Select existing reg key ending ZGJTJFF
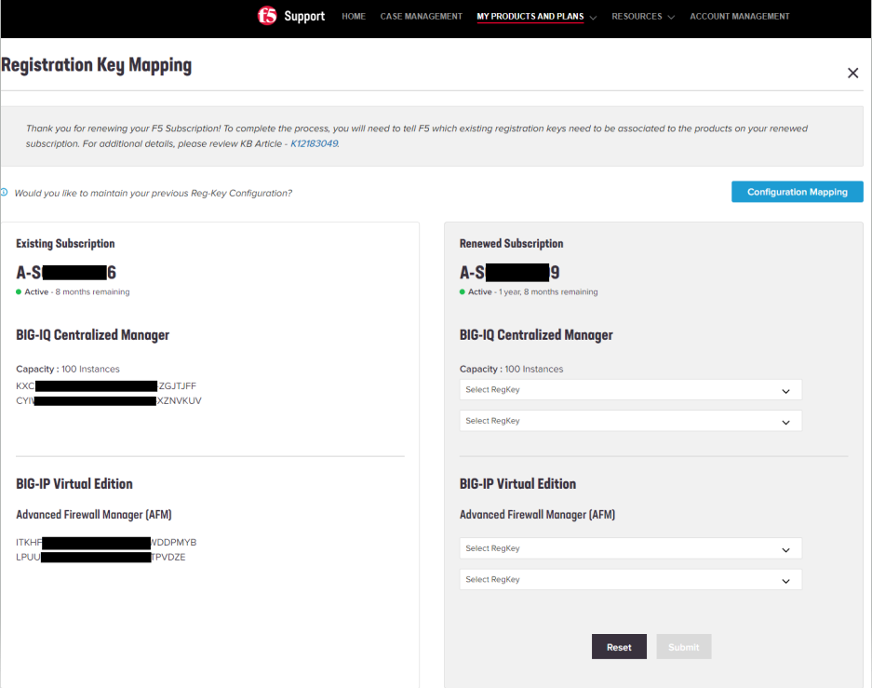This screenshot has height=689, width=872. (106, 386)
